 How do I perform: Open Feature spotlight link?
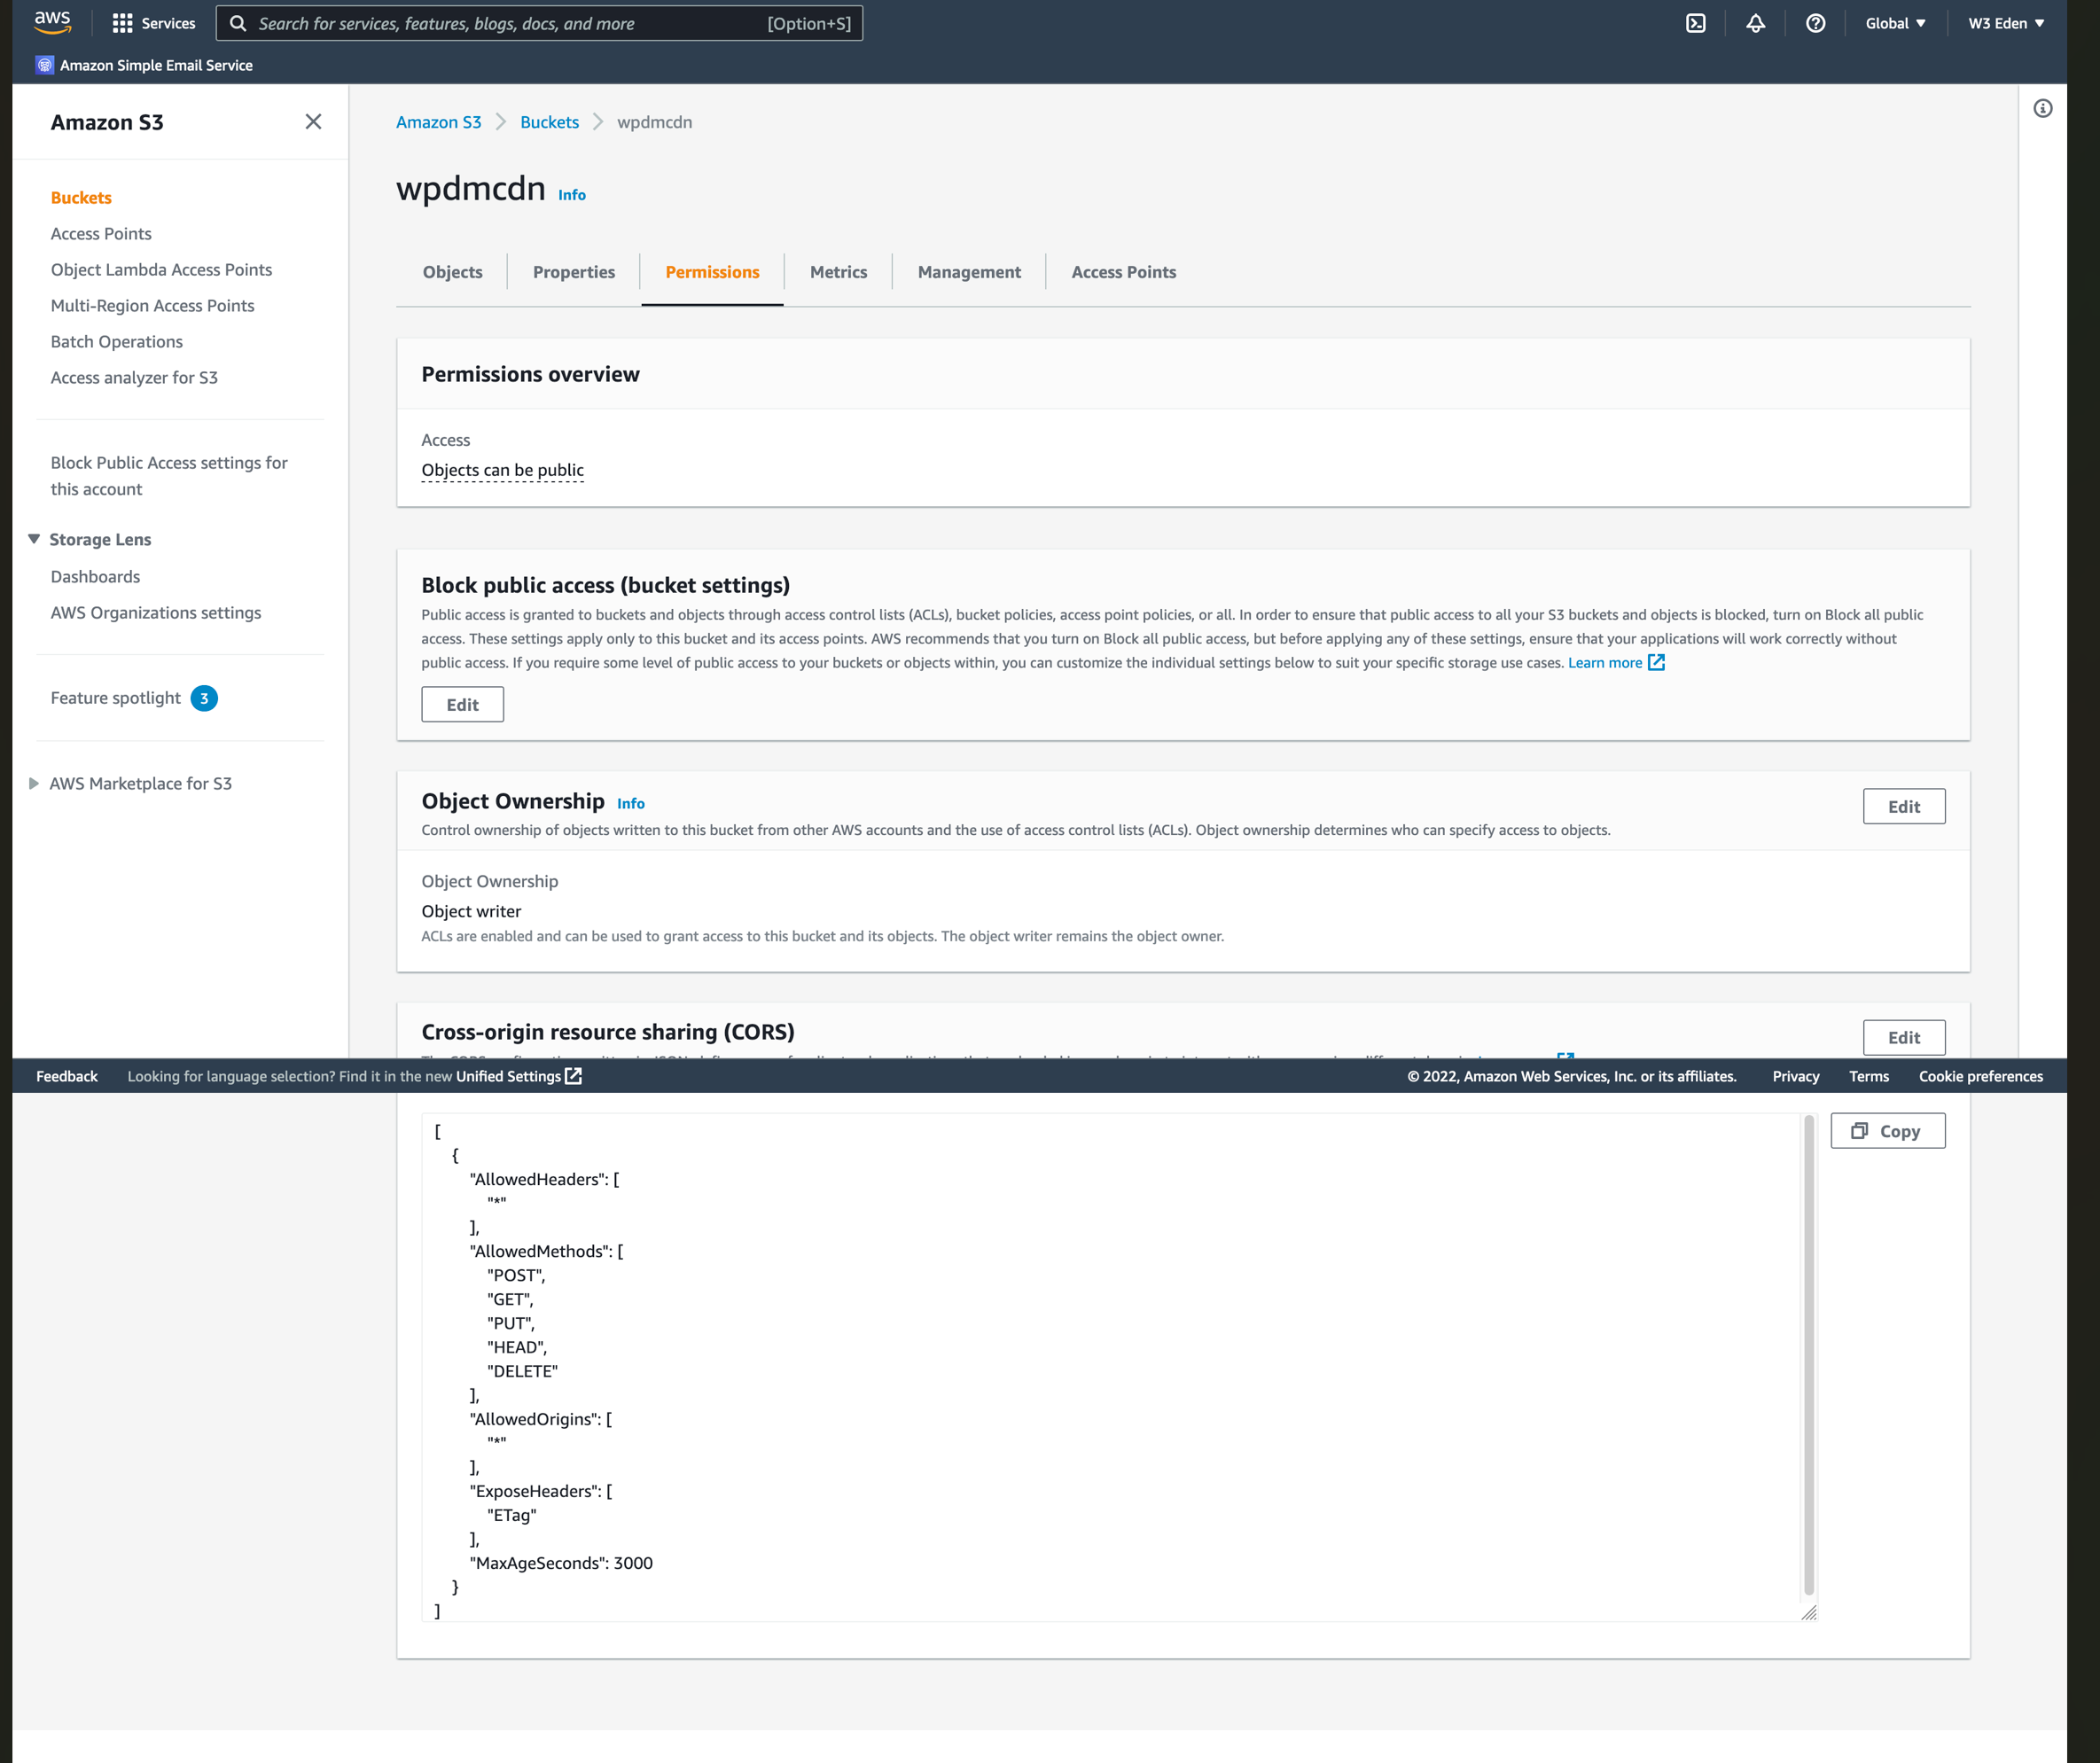coord(116,698)
